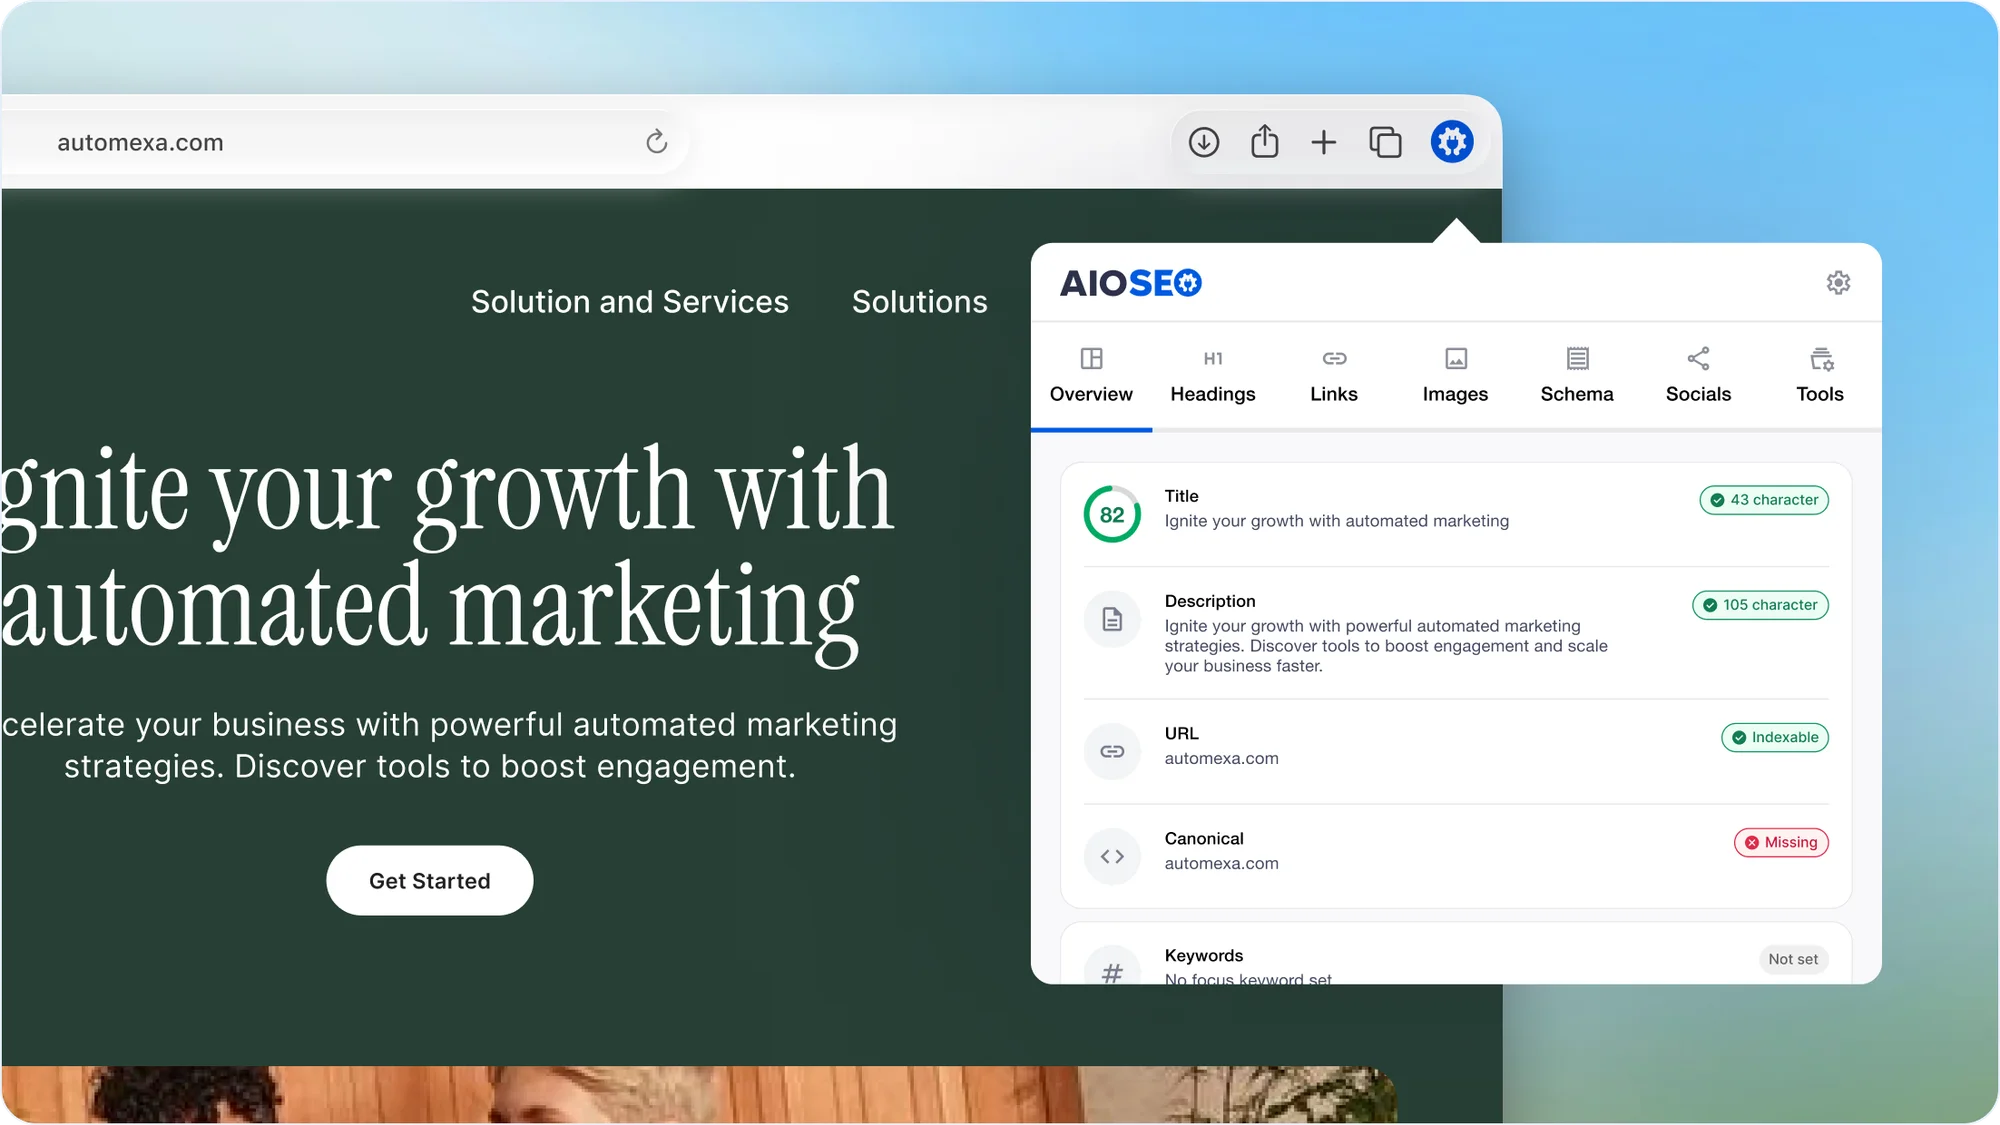
Task: Open a new tab with the plus icon
Action: coord(1323,141)
